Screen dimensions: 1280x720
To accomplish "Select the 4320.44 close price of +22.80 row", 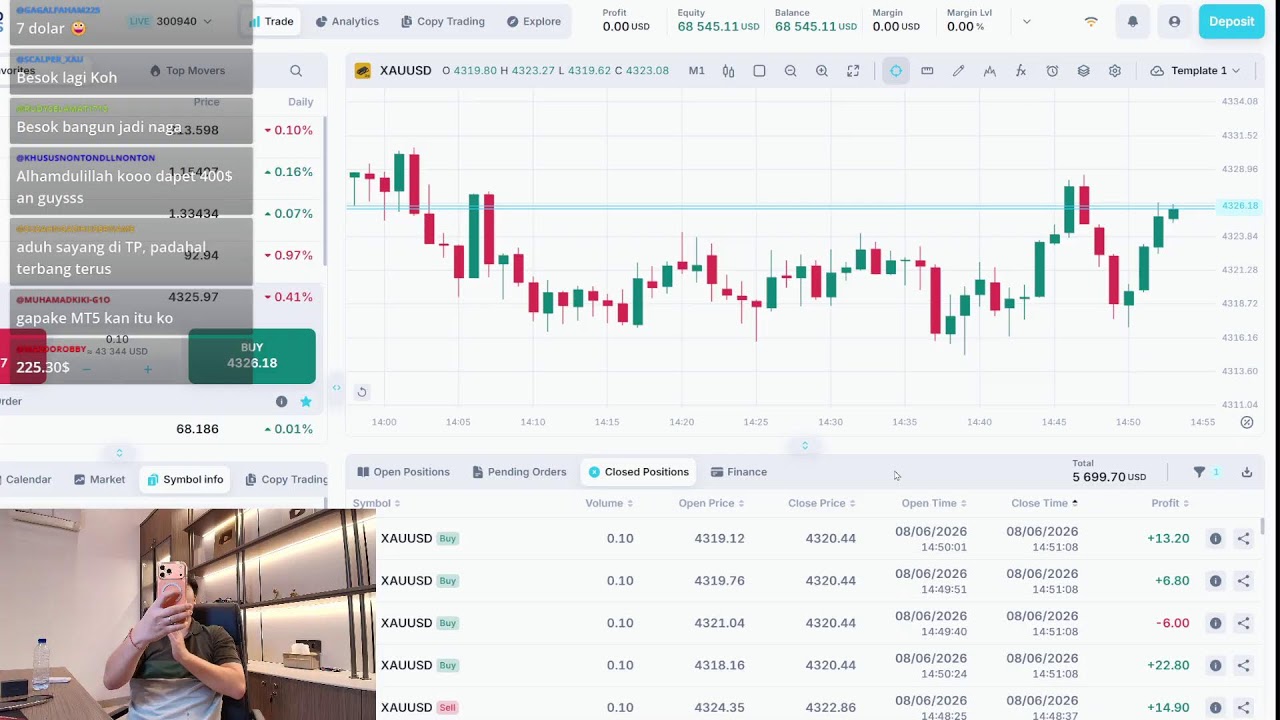I will pyautogui.click(x=830, y=665).
